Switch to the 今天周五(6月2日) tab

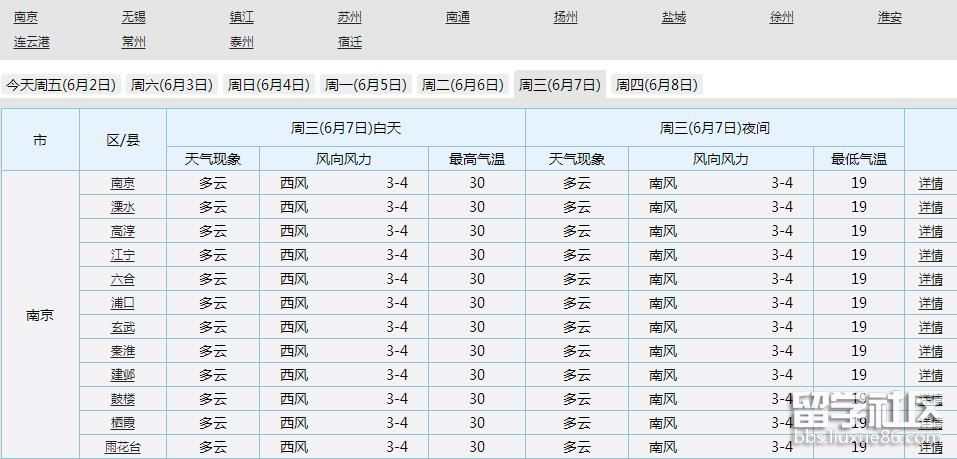[61, 85]
